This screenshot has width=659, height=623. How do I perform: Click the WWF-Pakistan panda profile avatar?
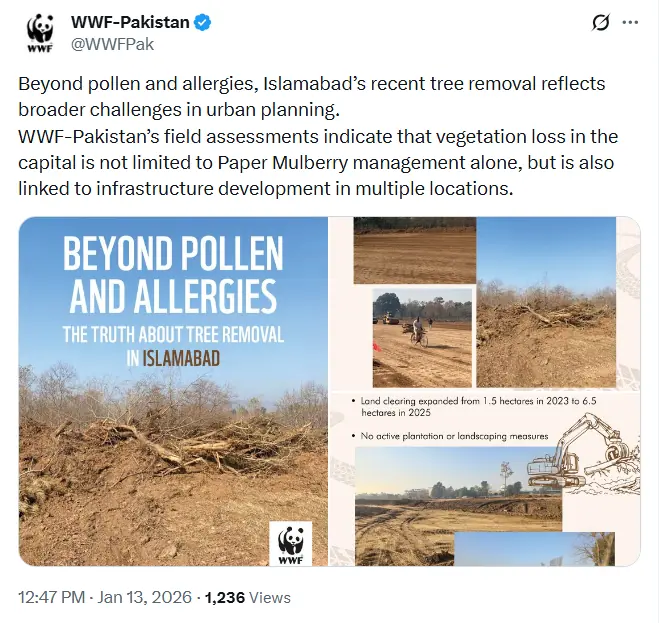point(40,31)
